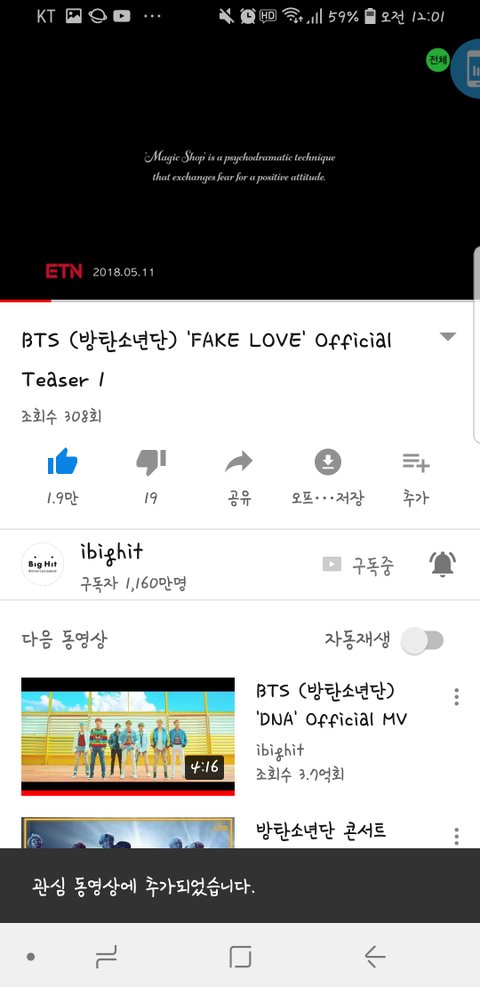480x987 pixels.
Task: Open the DNA Official MV thumbnail
Action: click(x=128, y=736)
